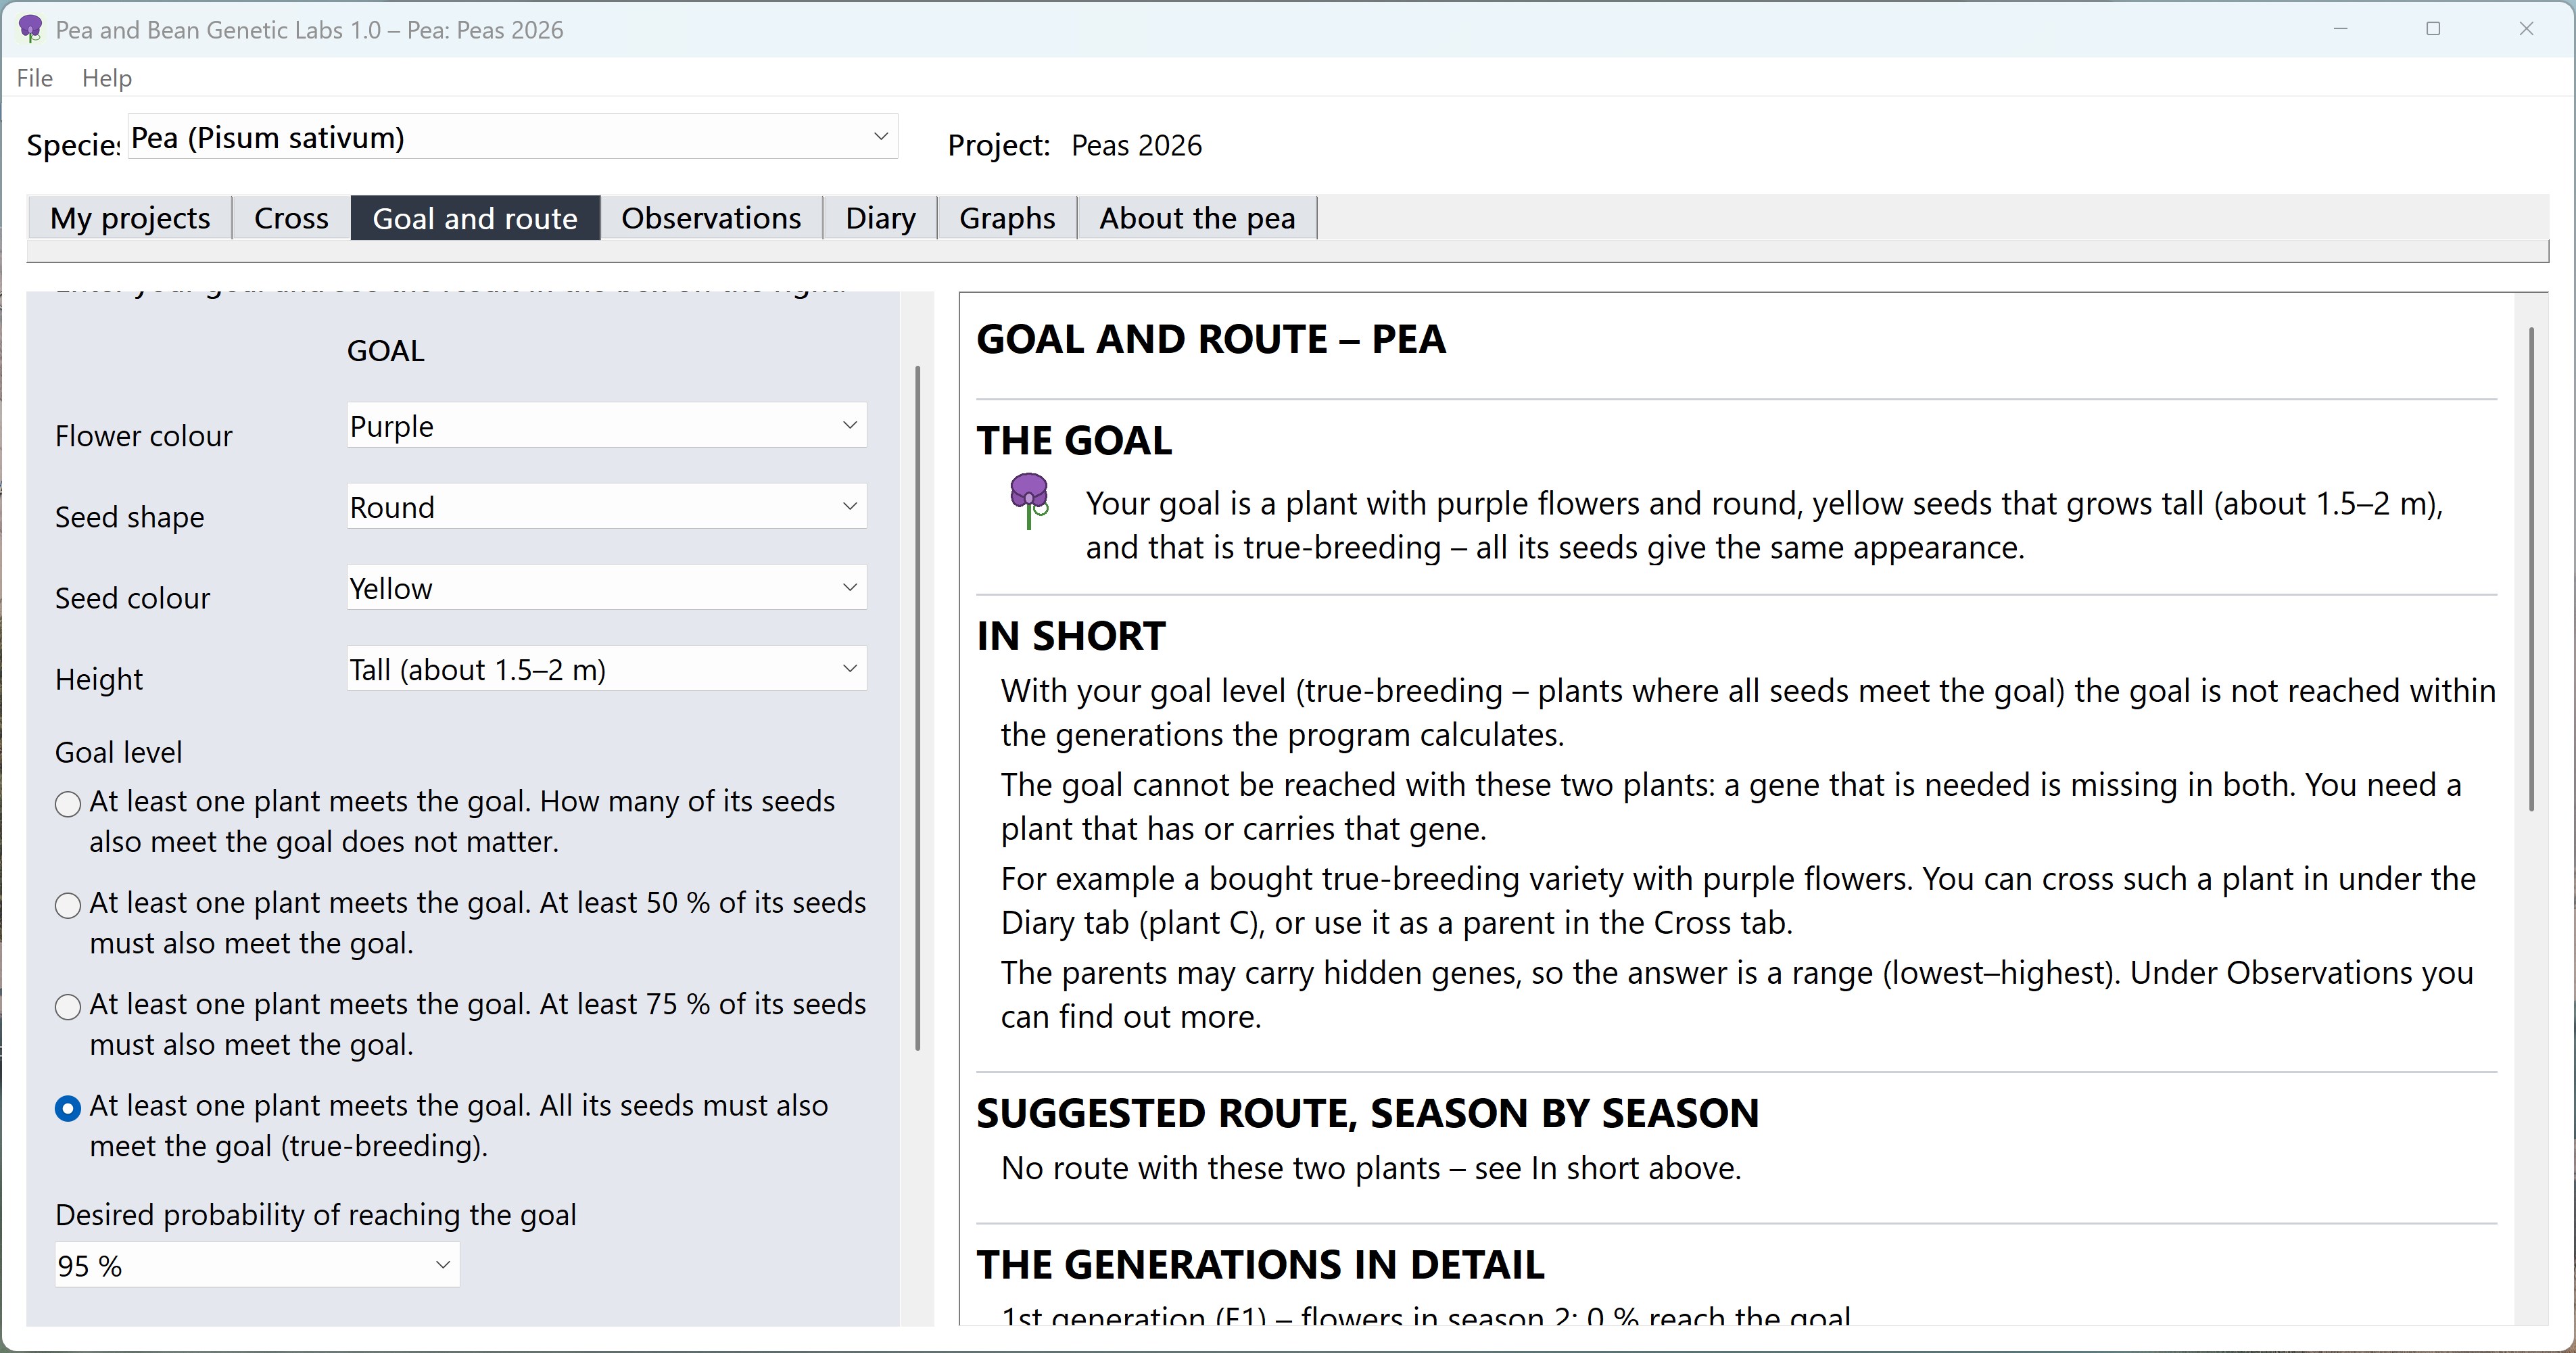
Task: Open the Height dropdown set to Tall
Action: [606, 669]
